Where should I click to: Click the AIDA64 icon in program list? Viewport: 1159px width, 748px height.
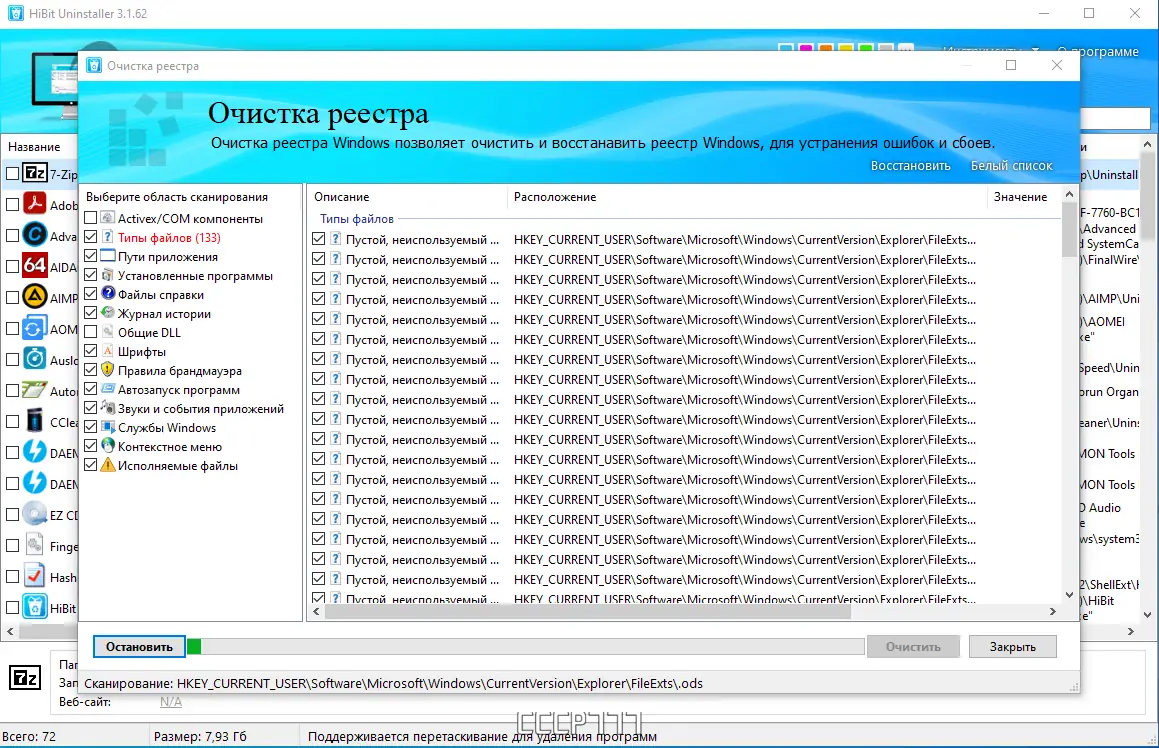(35, 265)
